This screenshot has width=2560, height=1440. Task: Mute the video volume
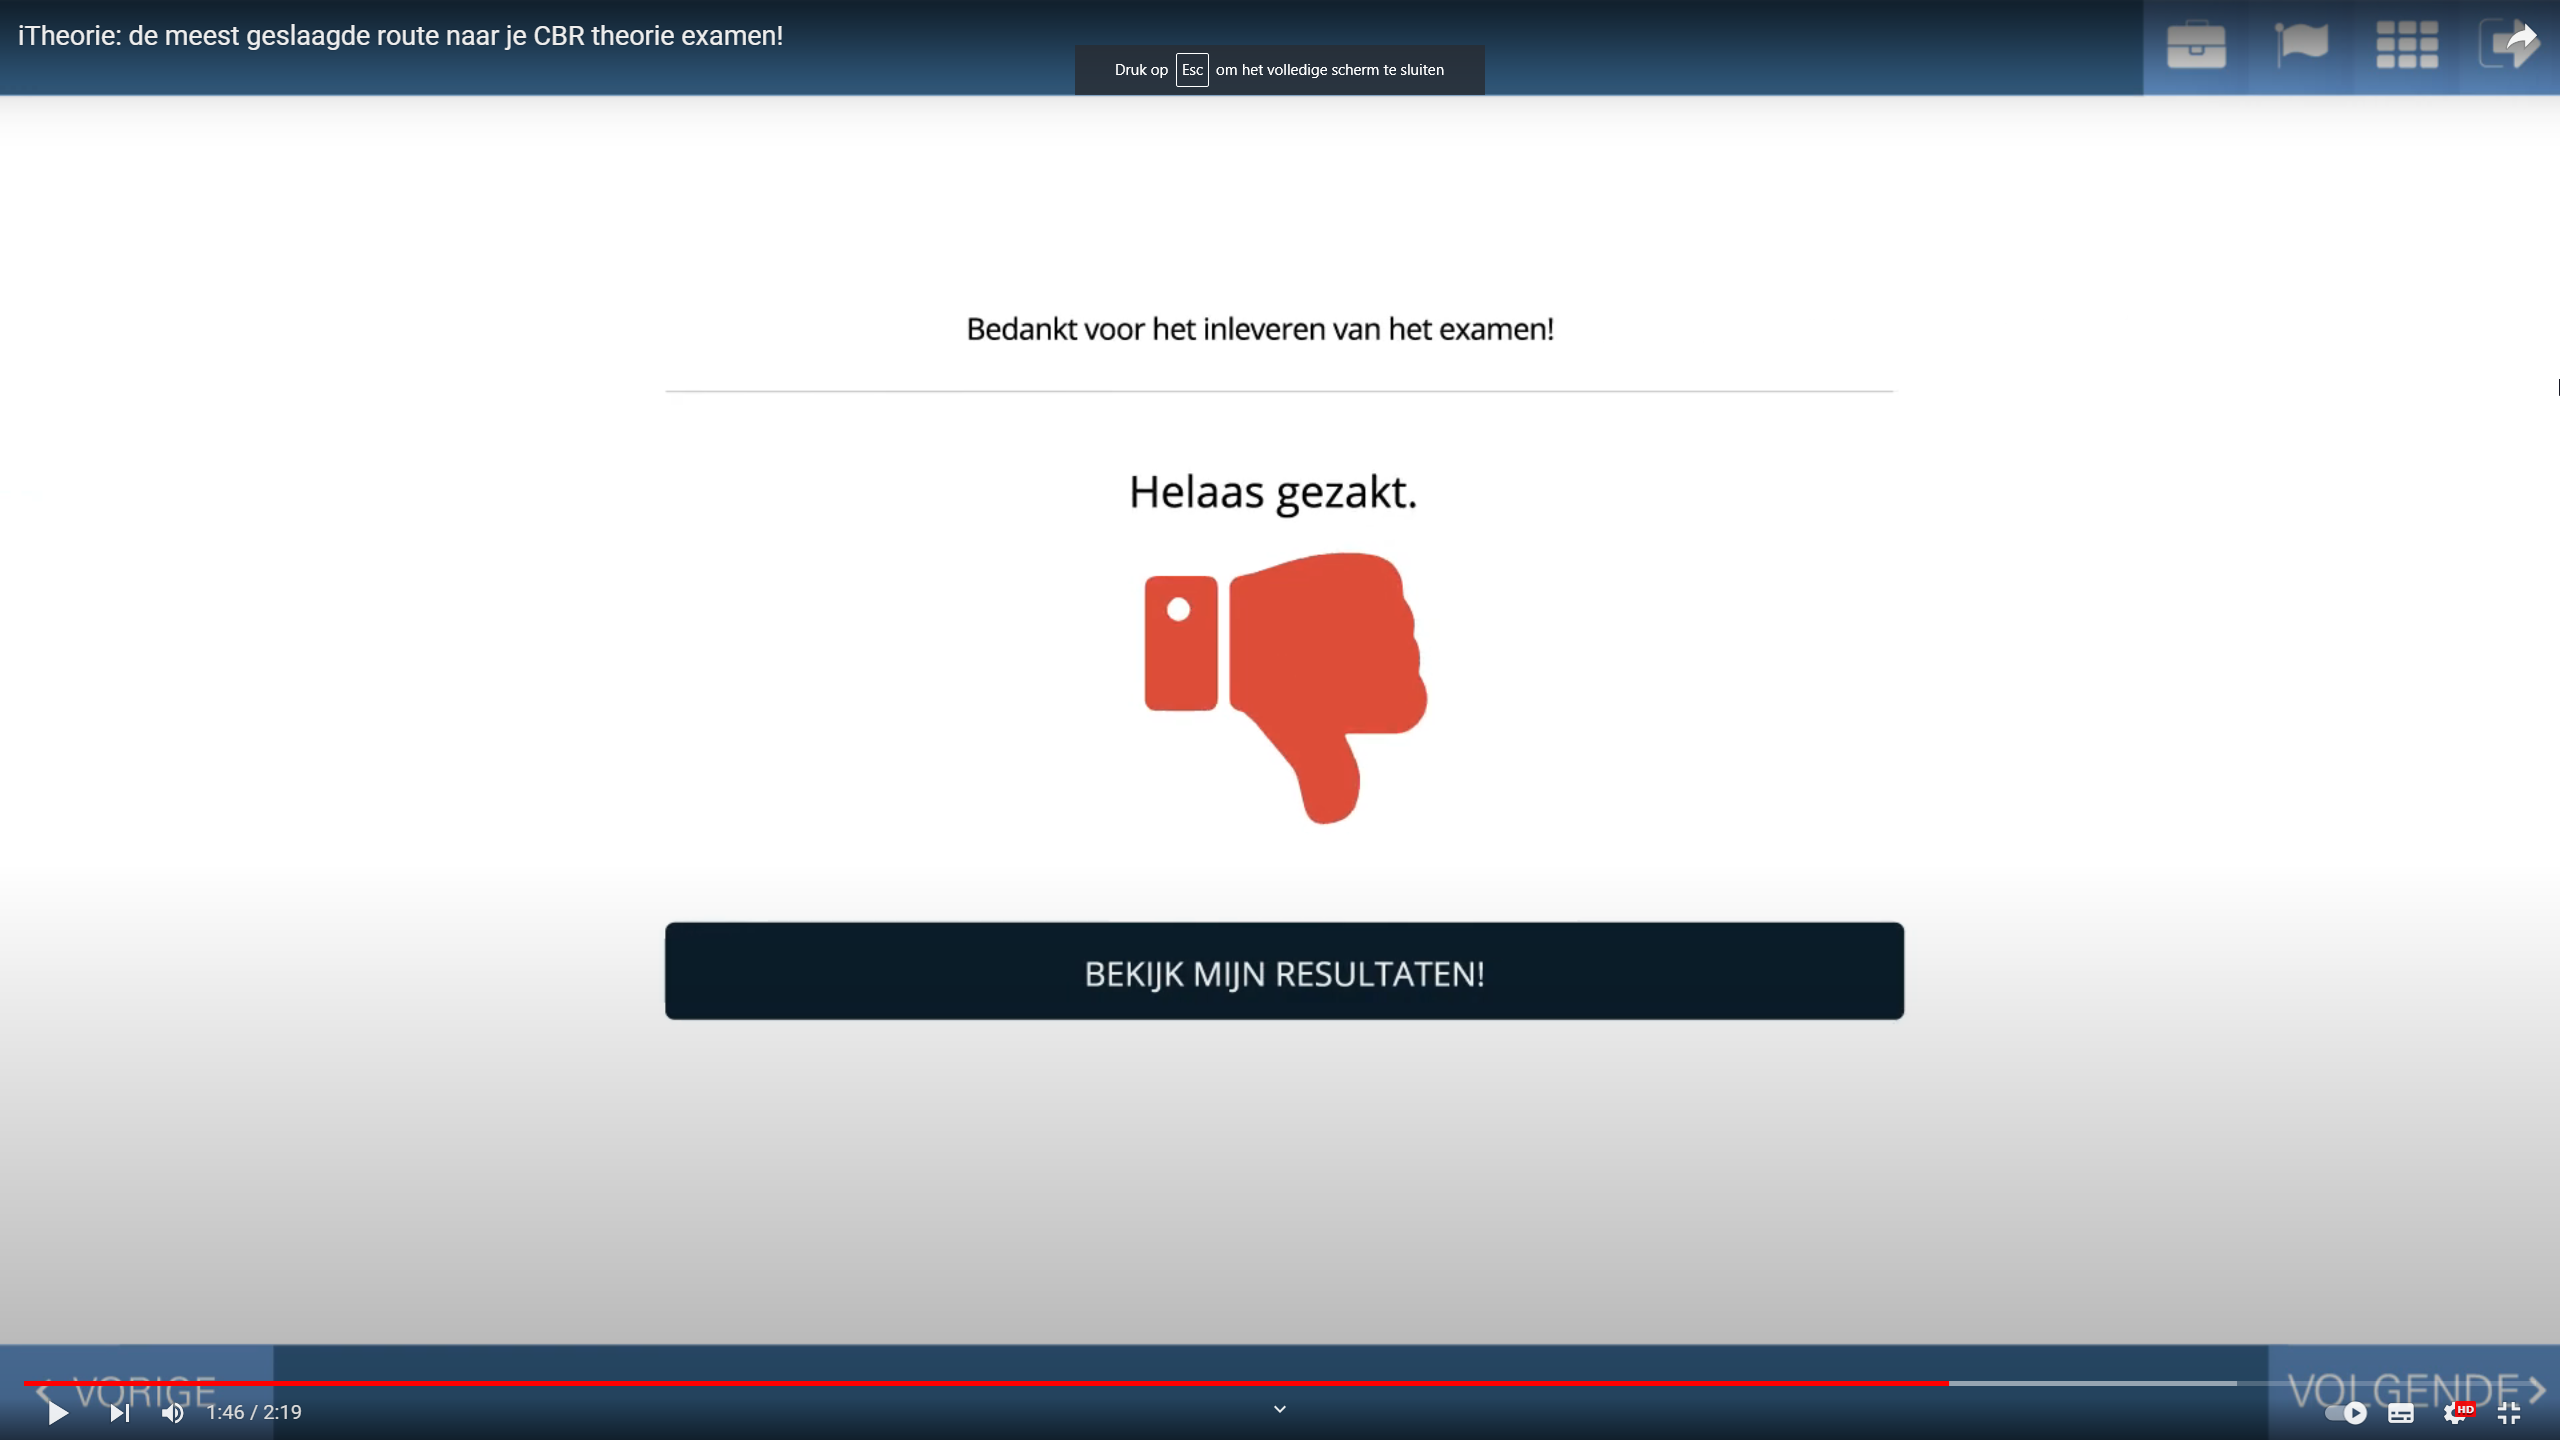(173, 1412)
